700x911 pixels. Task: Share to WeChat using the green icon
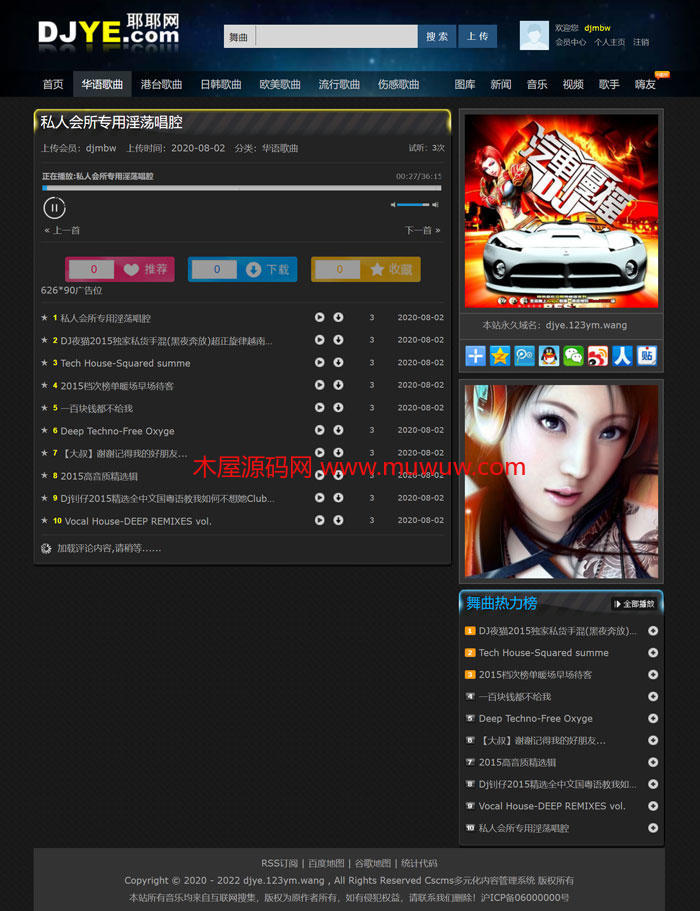[x=573, y=355]
